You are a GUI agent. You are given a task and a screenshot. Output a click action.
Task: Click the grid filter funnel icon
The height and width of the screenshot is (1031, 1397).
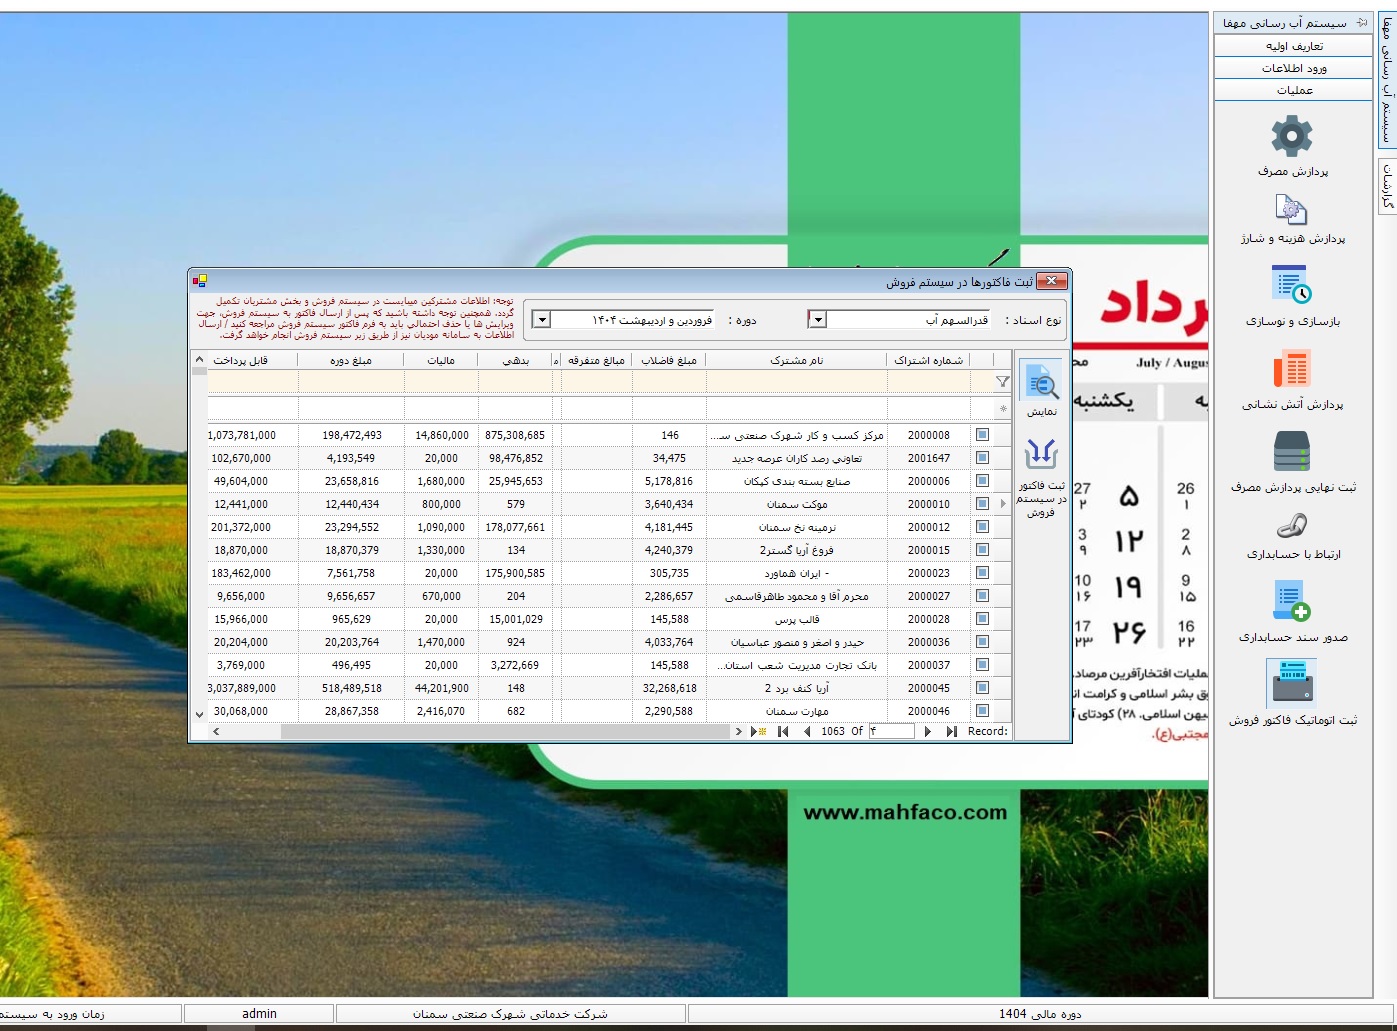pyautogui.click(x=1002, y=382)
